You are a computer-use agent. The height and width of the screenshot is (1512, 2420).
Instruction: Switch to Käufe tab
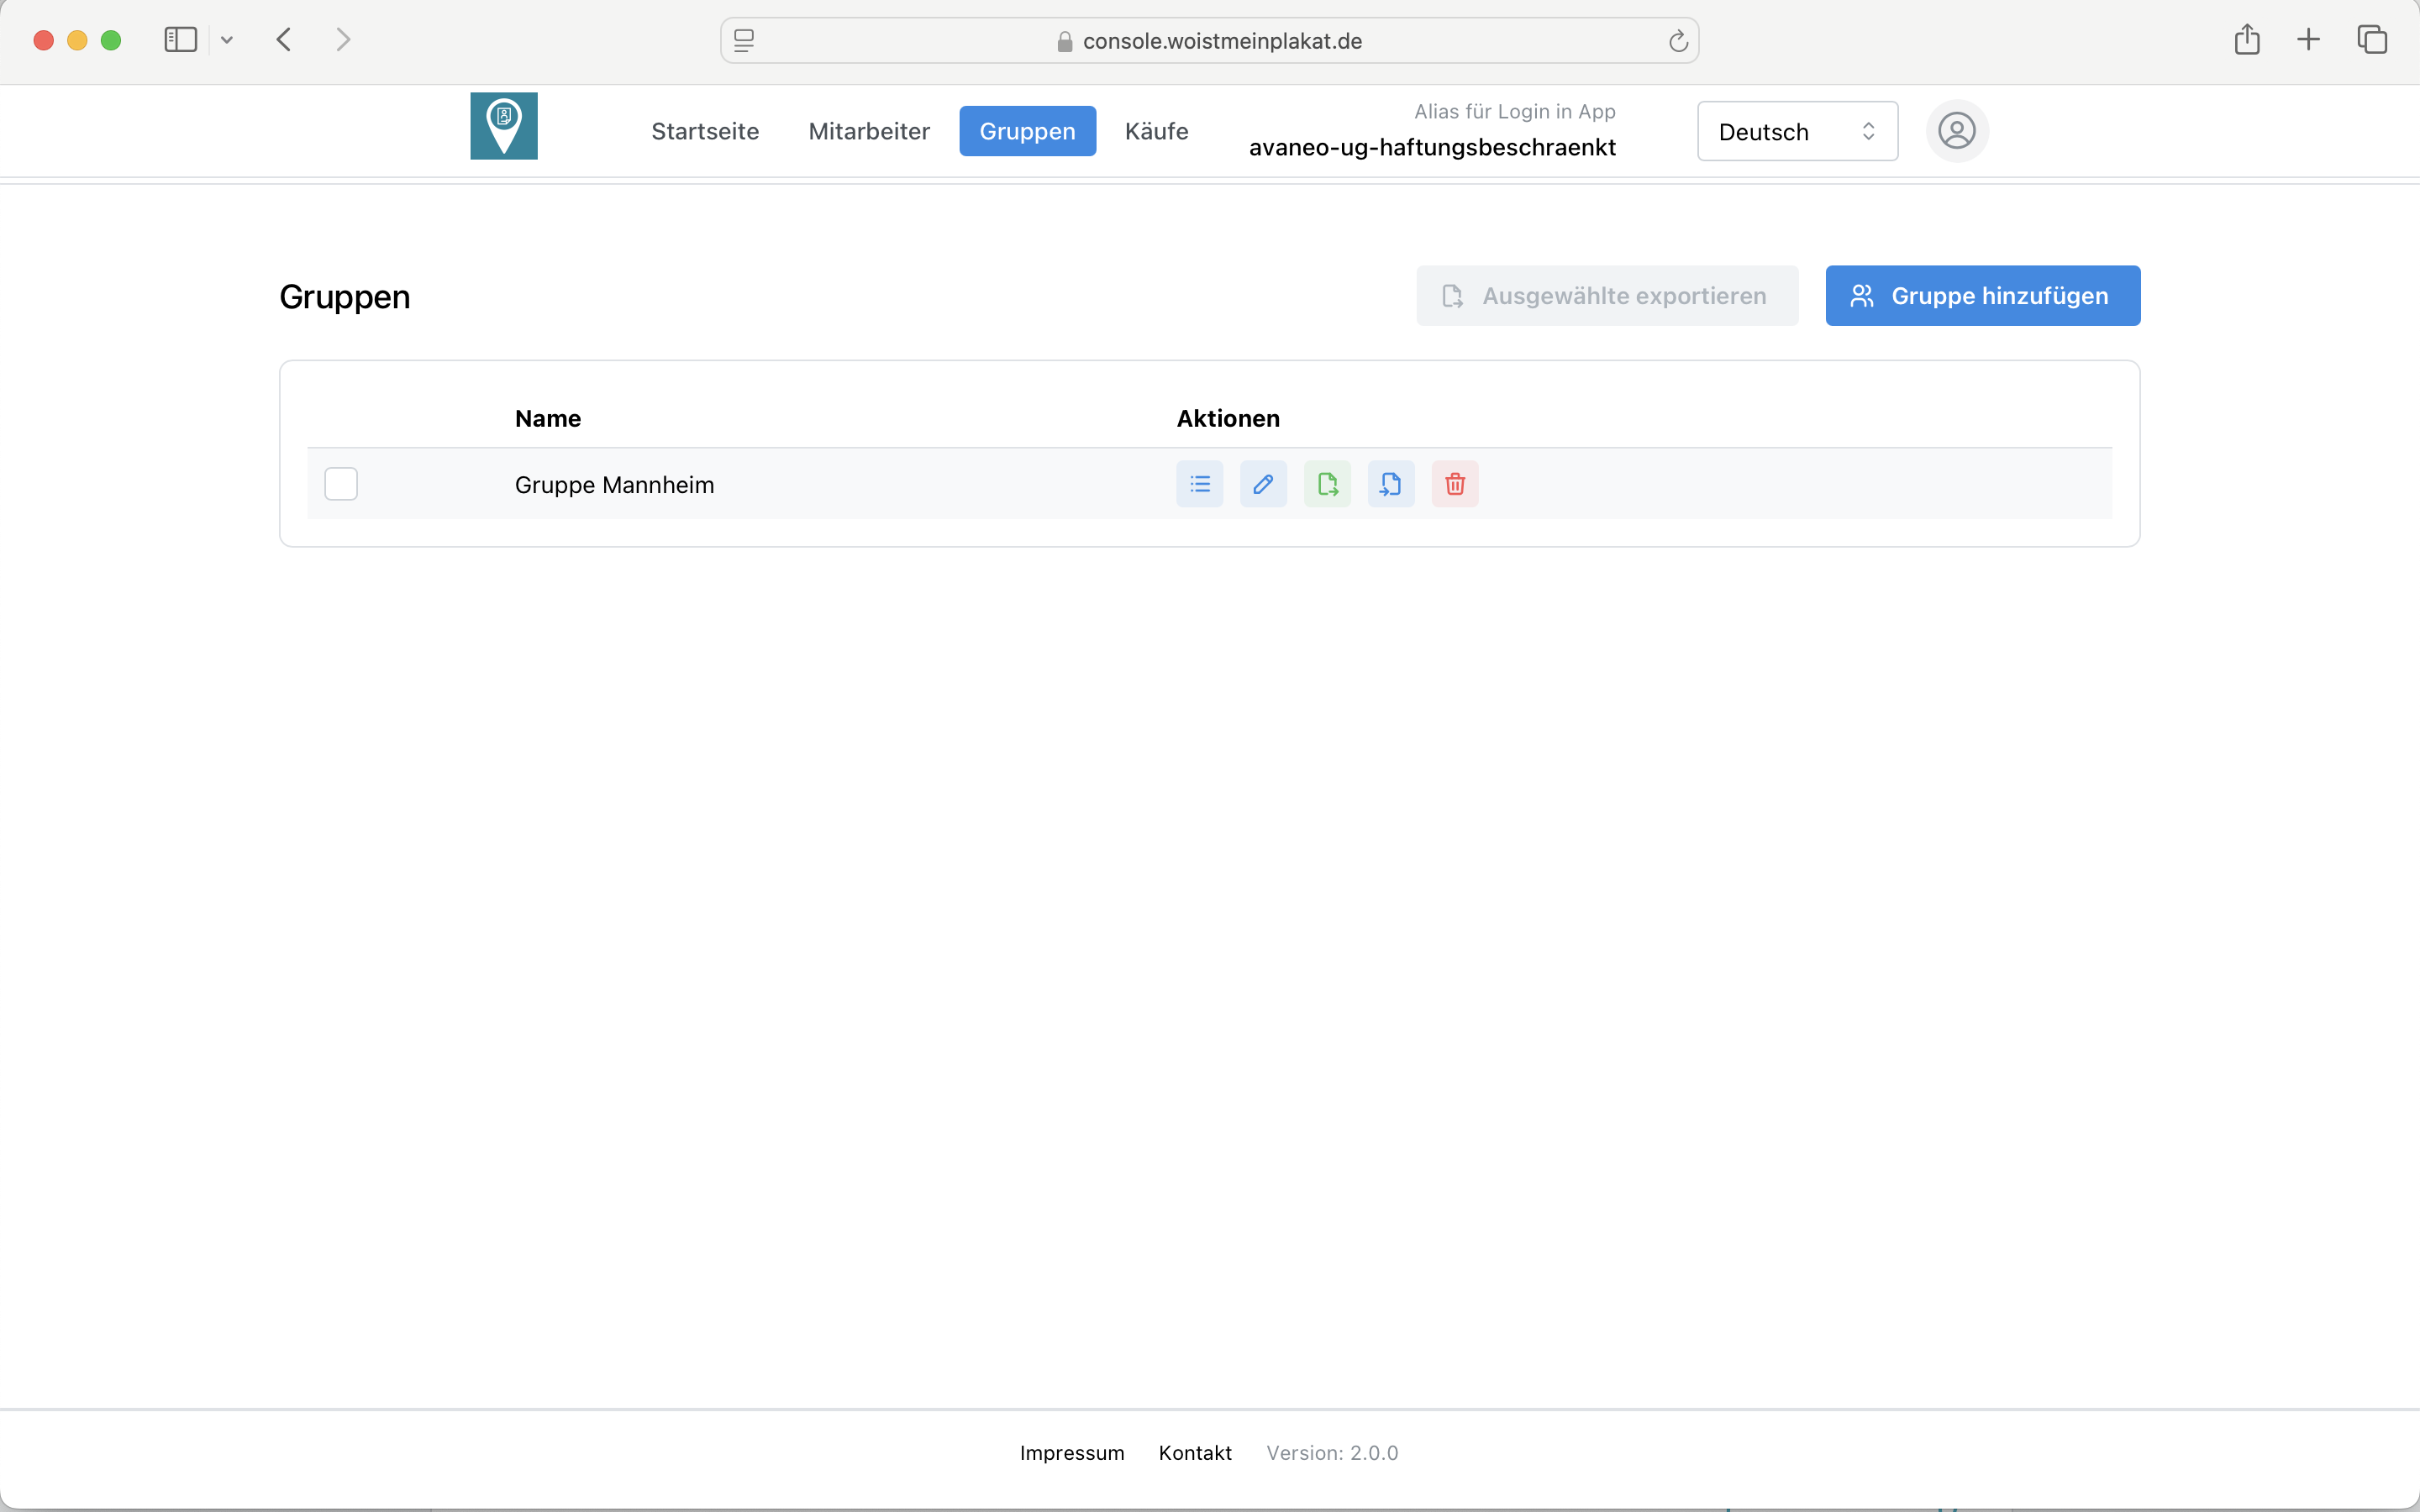(1156, 131)
